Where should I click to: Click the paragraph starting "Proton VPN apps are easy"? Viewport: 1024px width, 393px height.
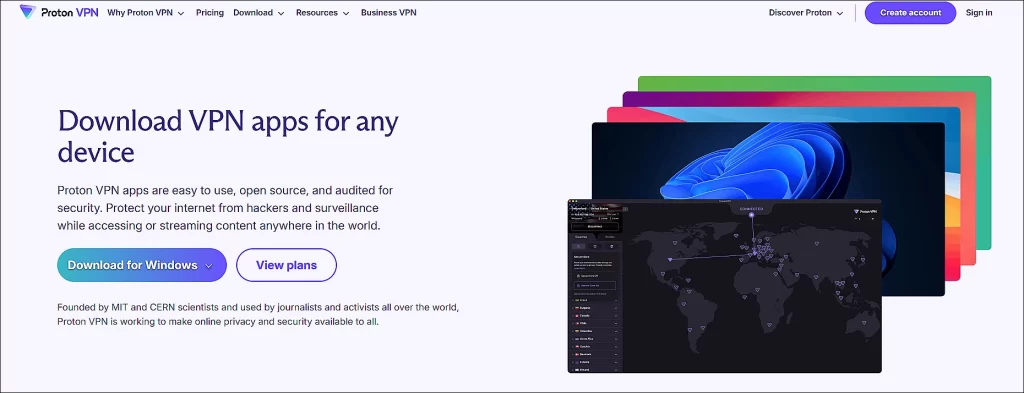click(225, 208)
